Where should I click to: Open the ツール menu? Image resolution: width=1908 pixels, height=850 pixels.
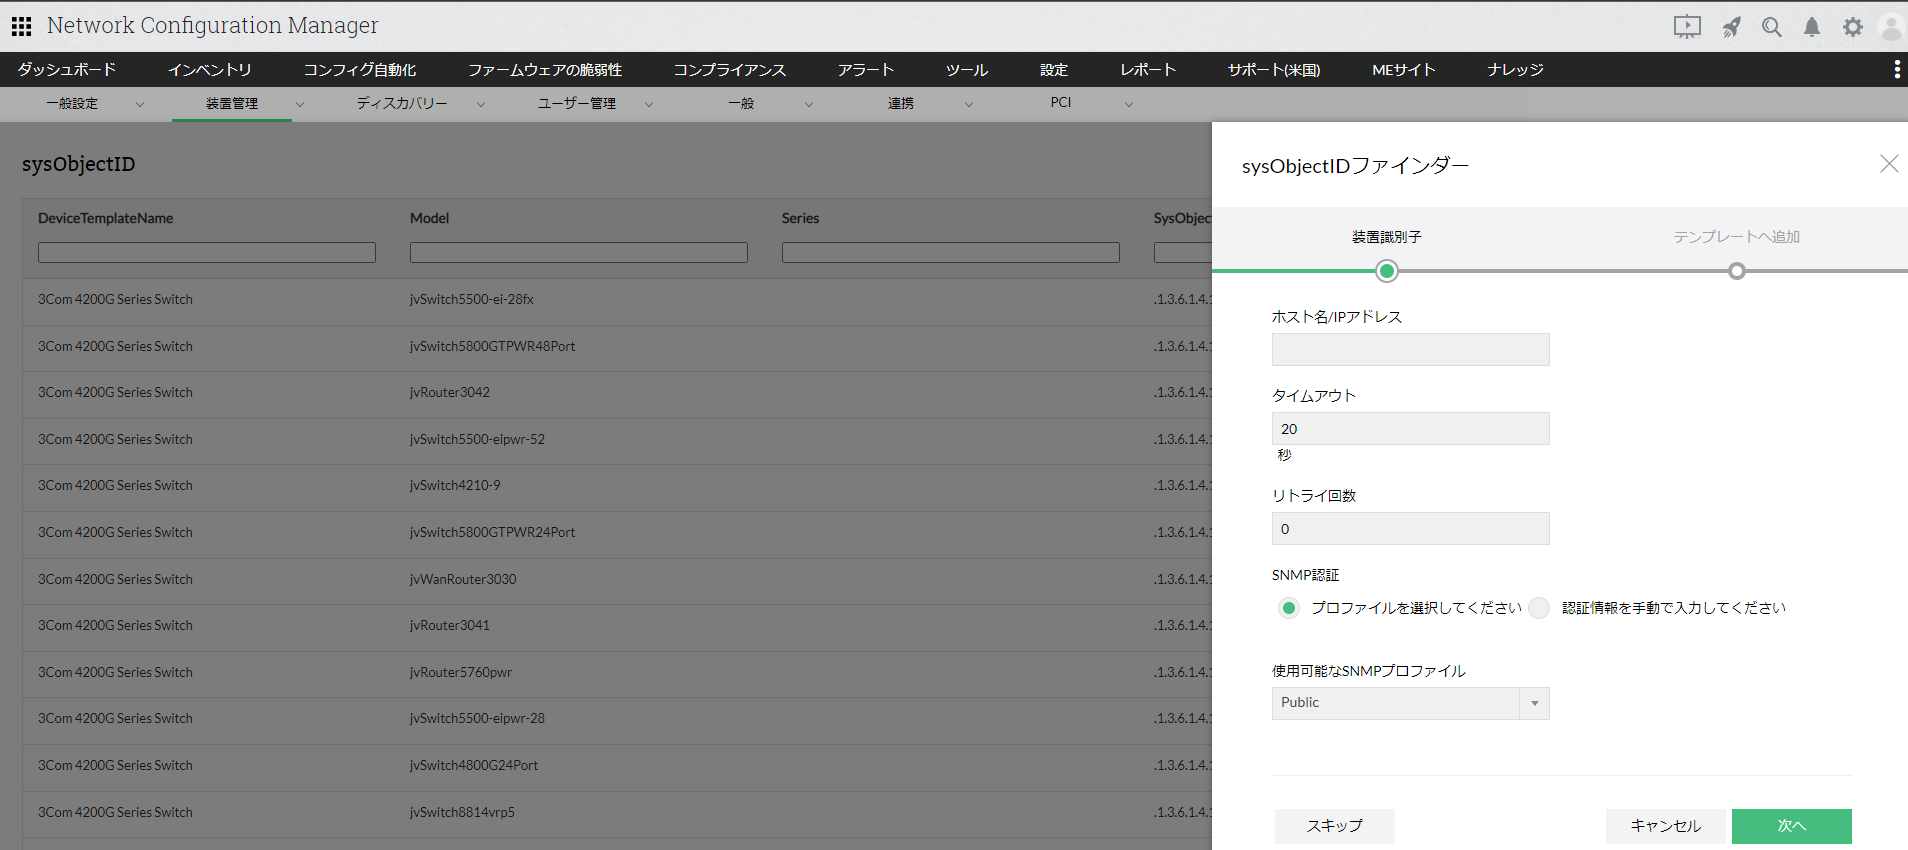(x=967, y=69)
